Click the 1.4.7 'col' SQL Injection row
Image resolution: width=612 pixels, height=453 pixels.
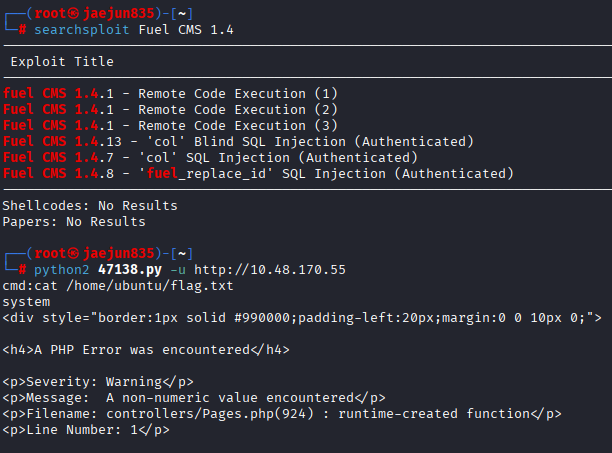(210, 158)
